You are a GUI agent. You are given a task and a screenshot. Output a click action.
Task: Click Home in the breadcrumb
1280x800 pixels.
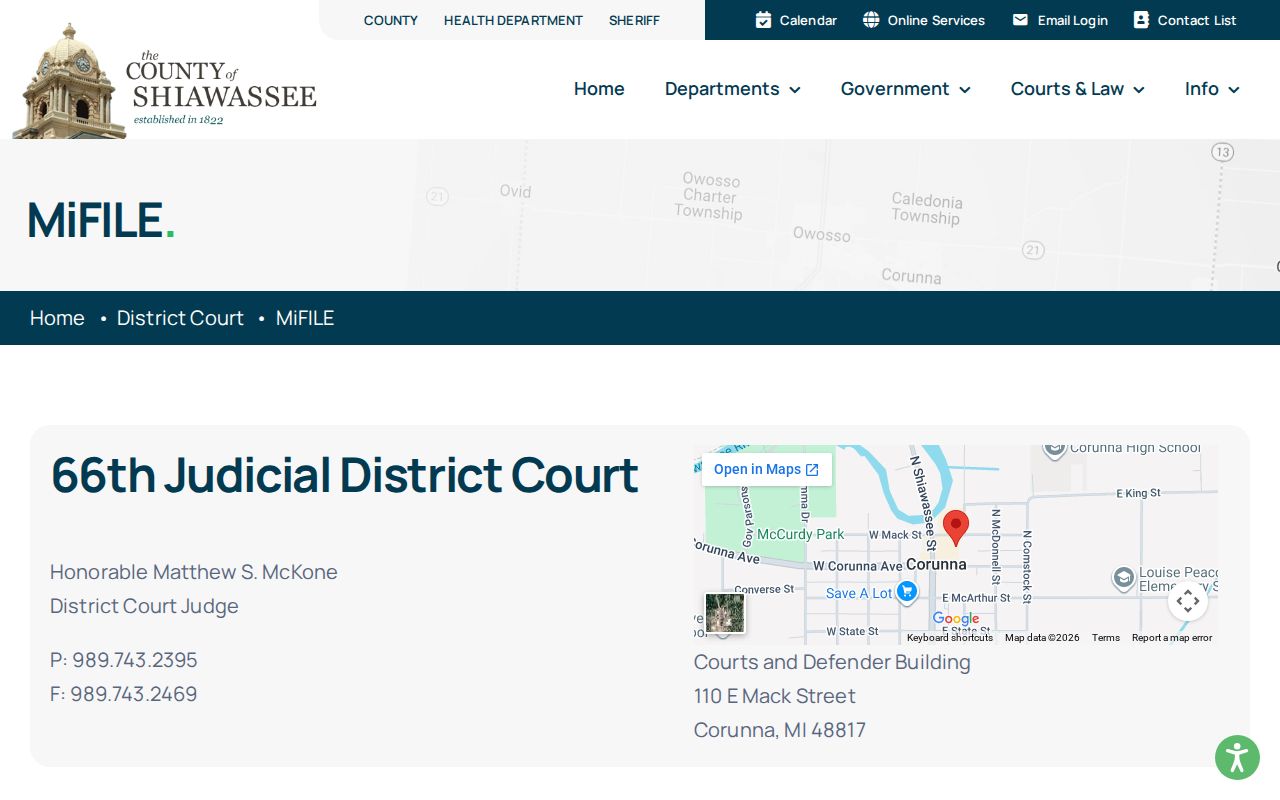click(57, 318)
